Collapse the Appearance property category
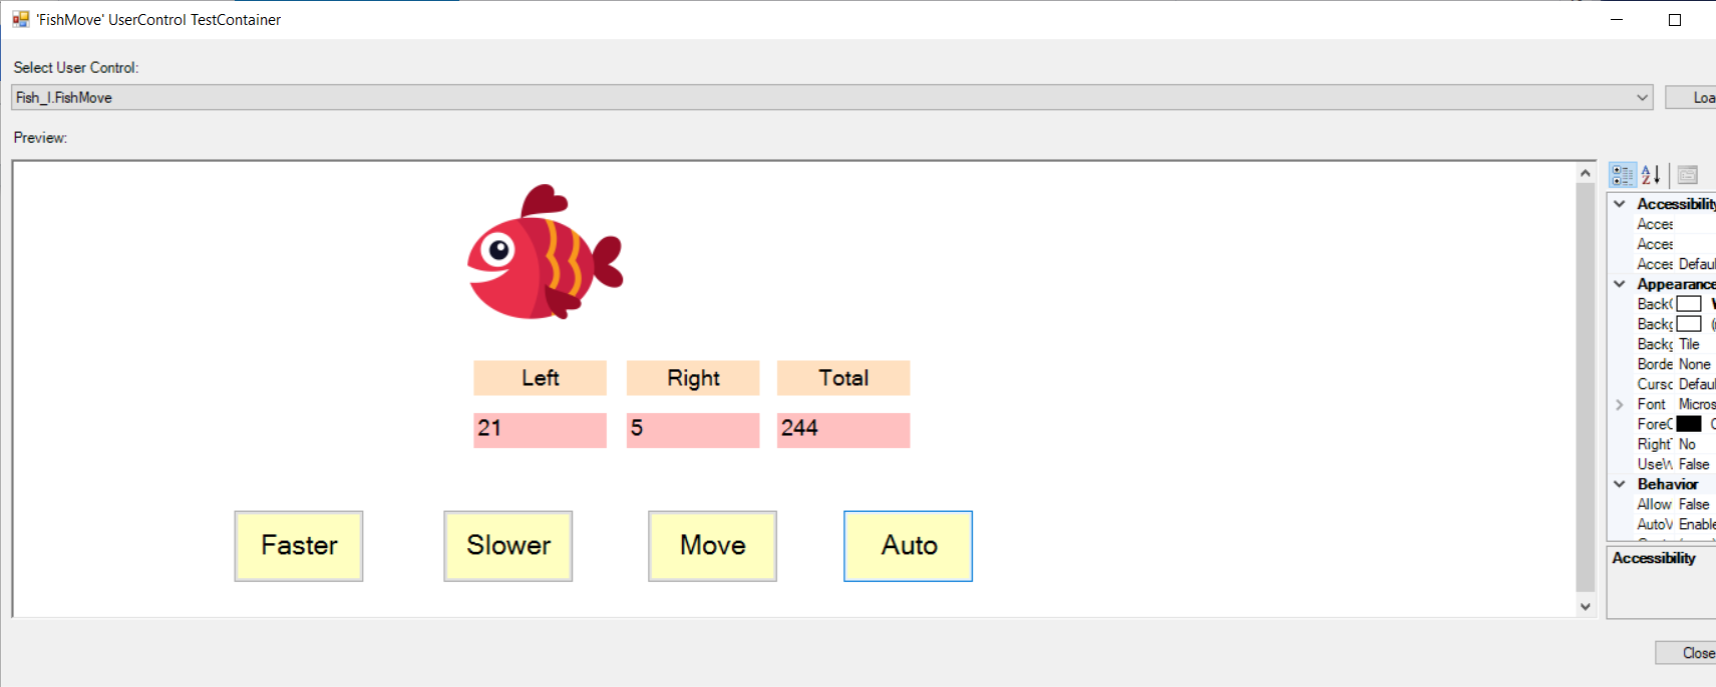 pyautogui.click(x=1619, y=284)
